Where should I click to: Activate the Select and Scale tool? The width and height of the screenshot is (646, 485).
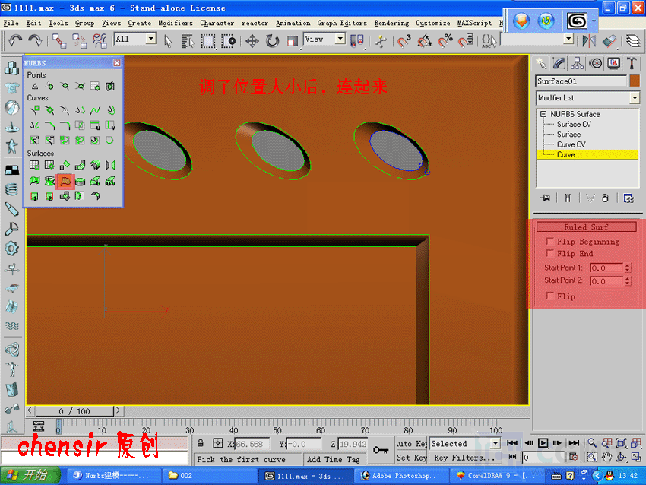(x=292, y=41)
